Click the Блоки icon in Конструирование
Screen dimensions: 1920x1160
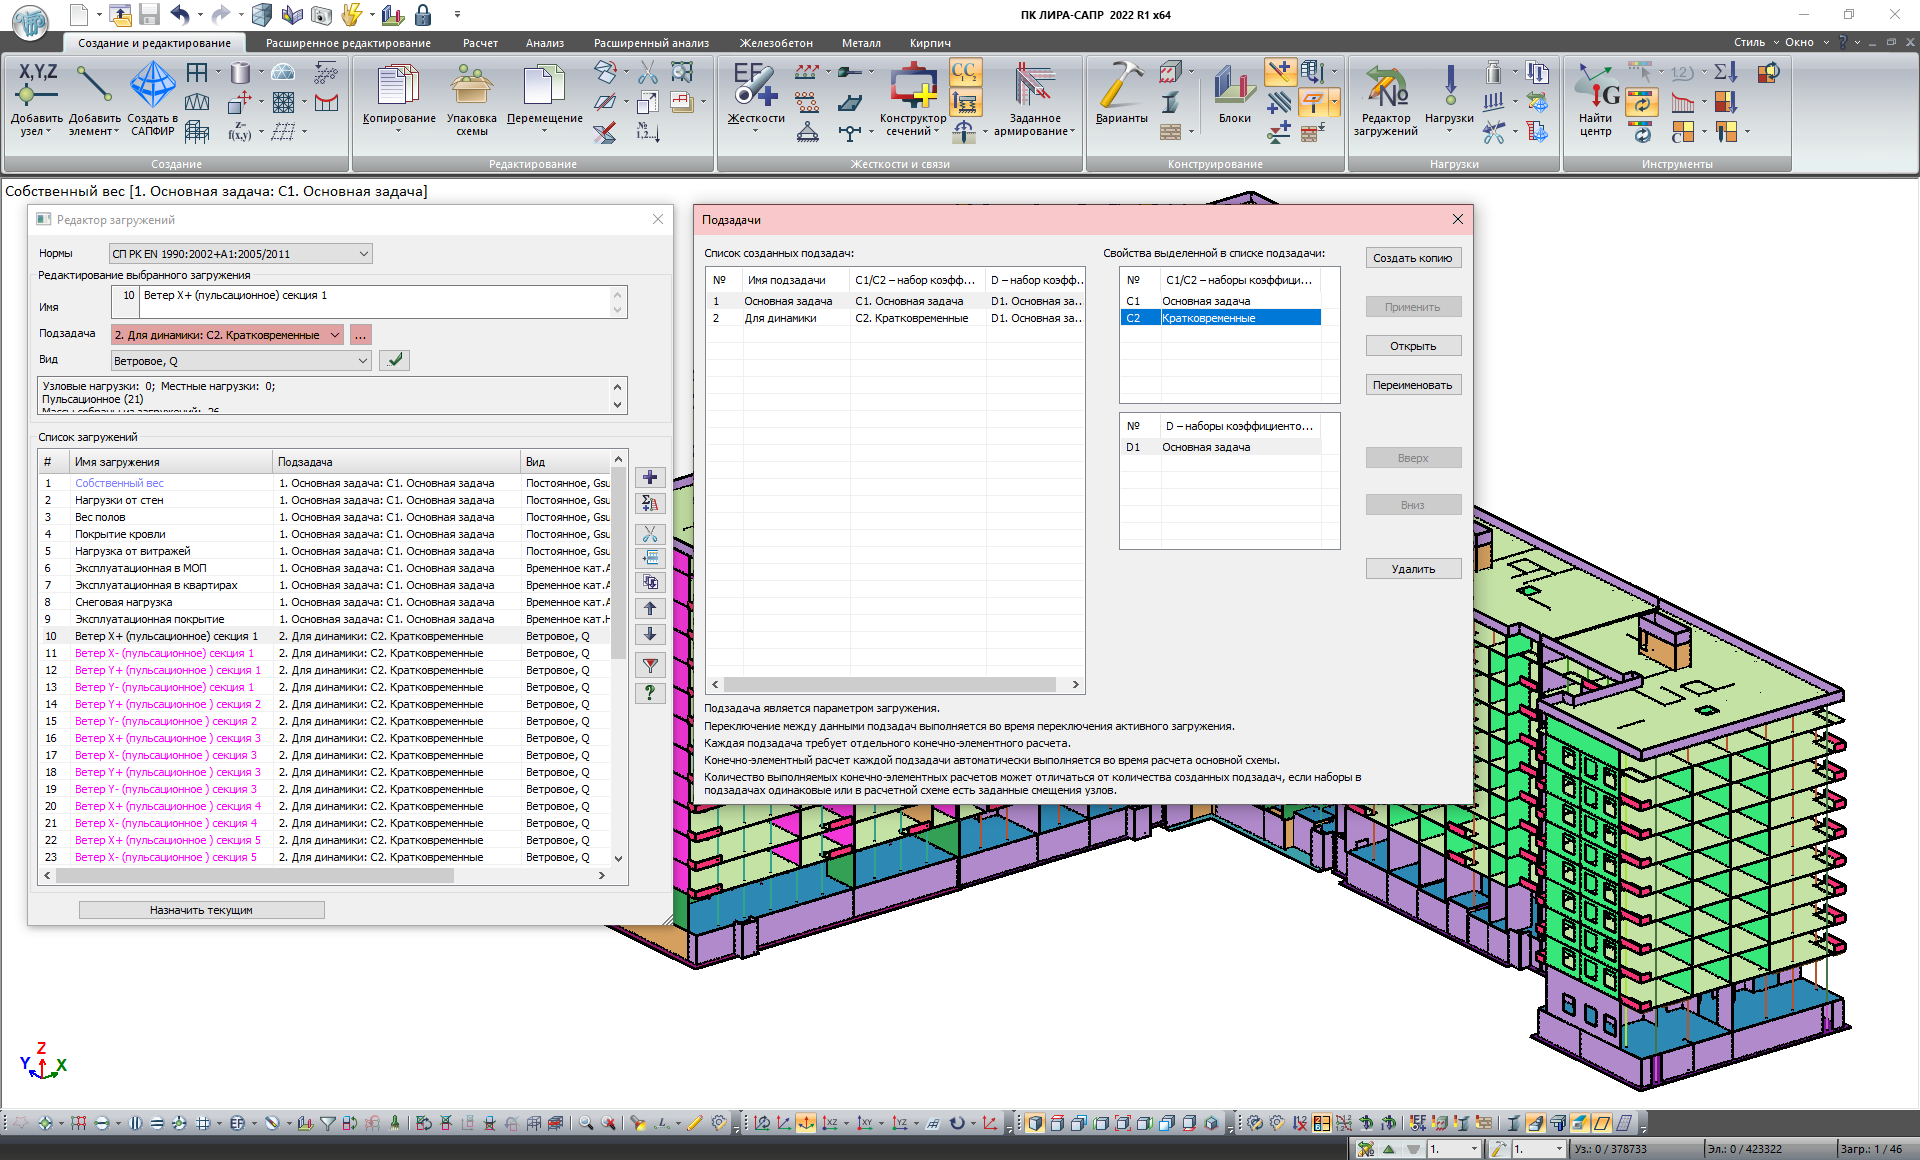tap(1234, 86)
